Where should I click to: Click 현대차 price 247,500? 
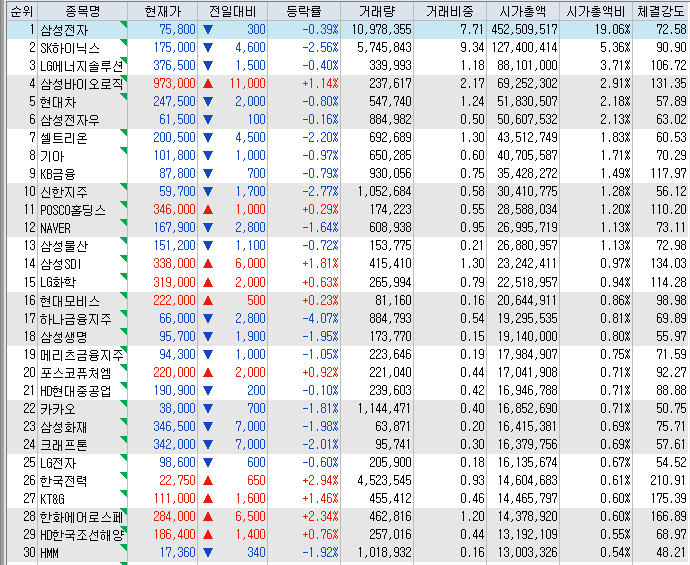pos(175,102)
